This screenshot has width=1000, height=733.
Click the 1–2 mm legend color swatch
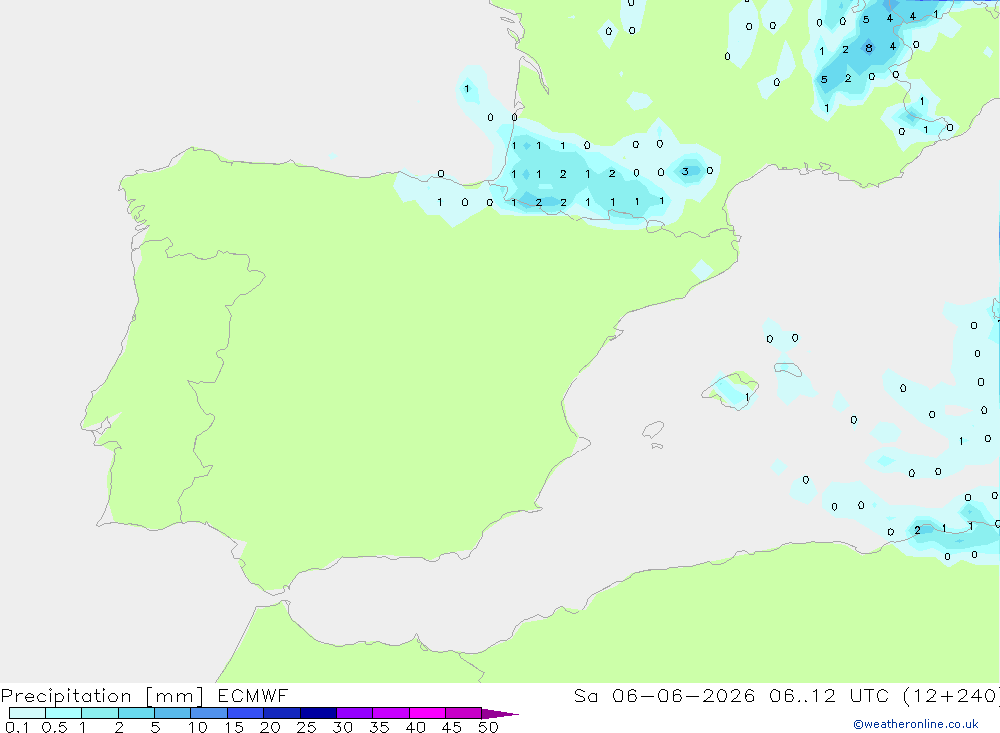click(100, 713)
